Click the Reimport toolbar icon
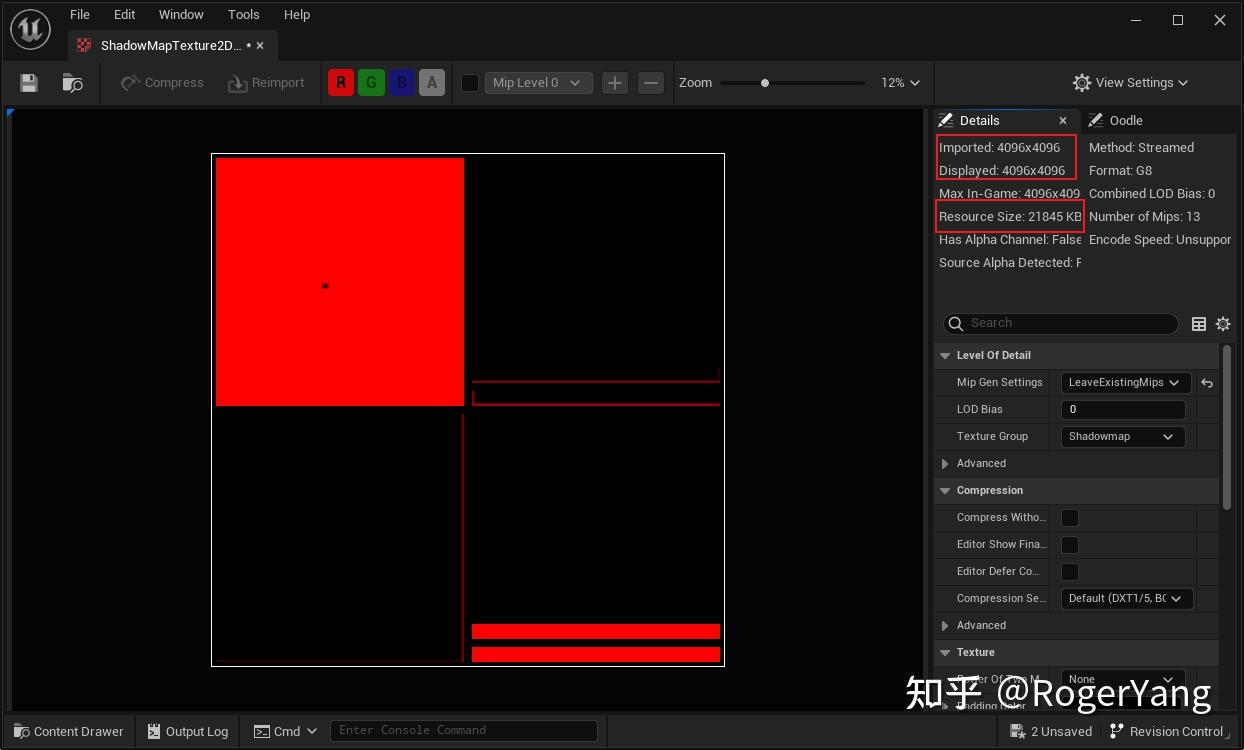The image size is (1244, 750). point(265,82)
